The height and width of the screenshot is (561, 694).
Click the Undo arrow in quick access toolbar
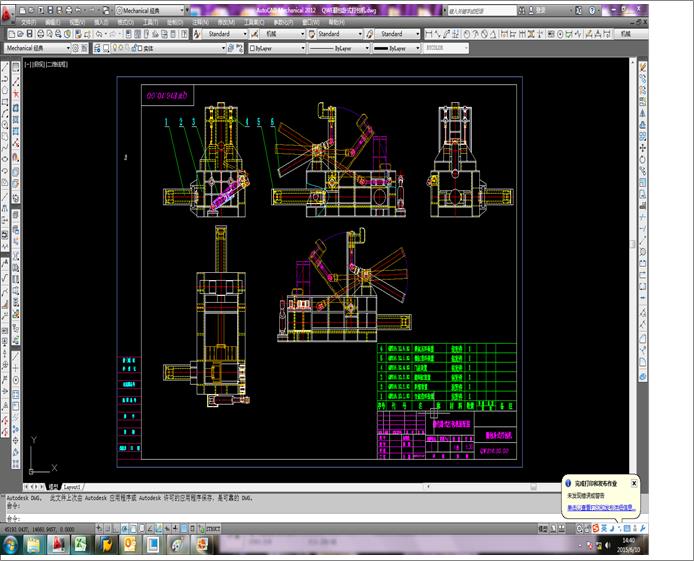pyautogui.click(x=85, y=9)
